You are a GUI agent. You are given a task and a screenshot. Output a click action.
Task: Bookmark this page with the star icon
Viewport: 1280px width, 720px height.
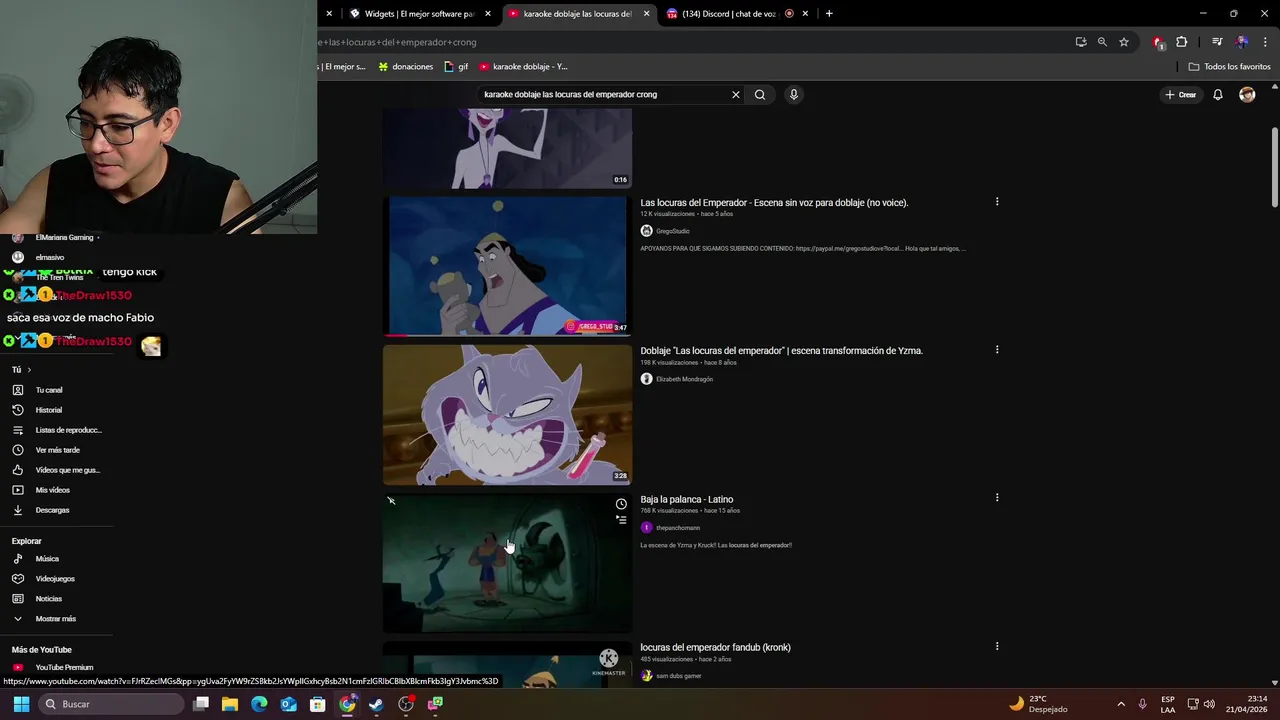[1124, 42]
